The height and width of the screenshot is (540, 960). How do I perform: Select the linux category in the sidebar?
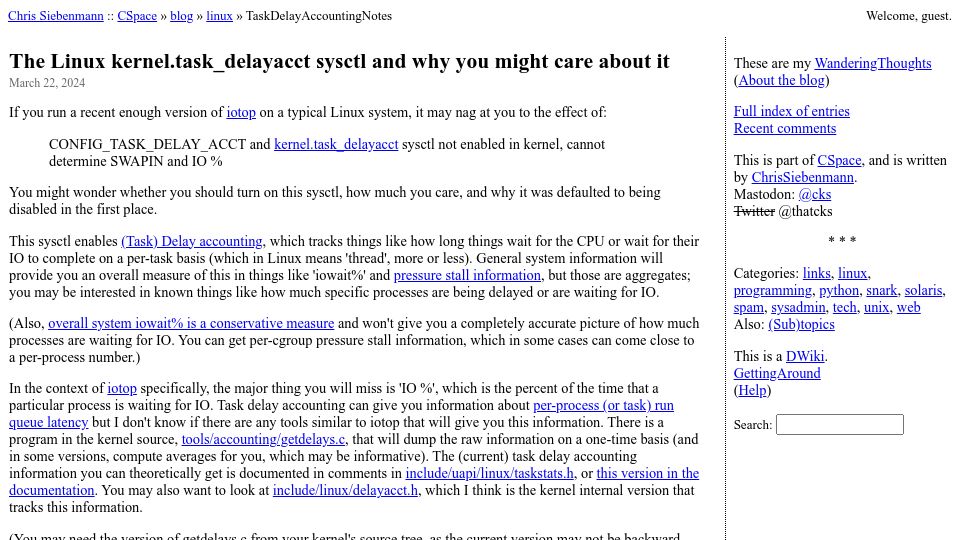click(x=852, y=273)
